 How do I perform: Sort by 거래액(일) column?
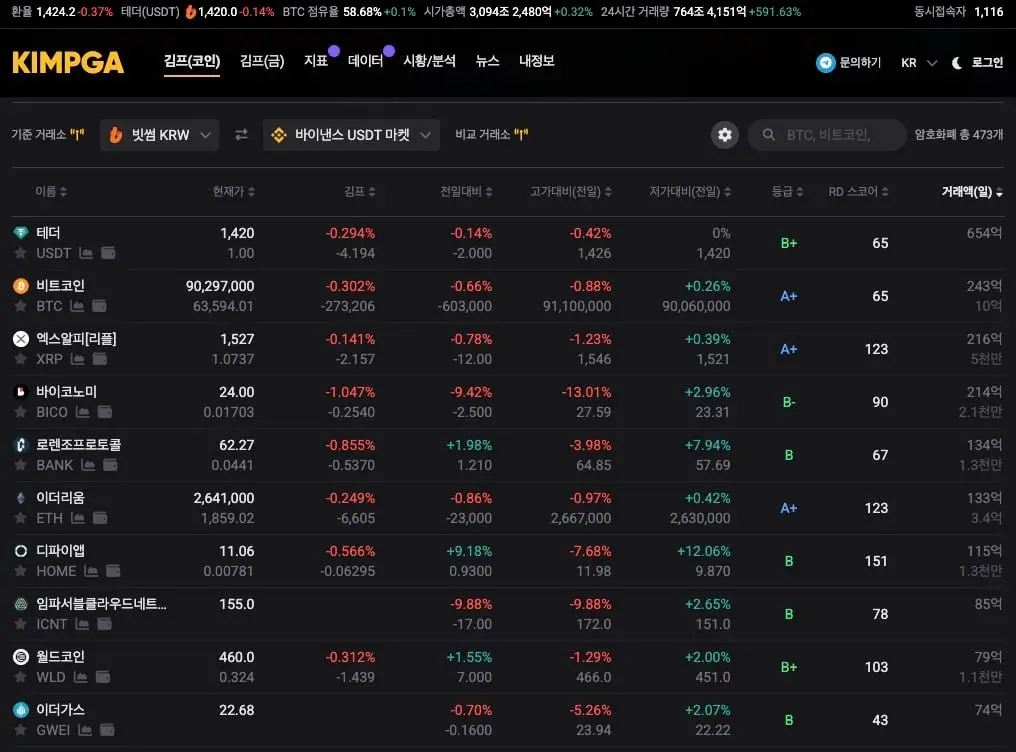click(x=972, y=192)
